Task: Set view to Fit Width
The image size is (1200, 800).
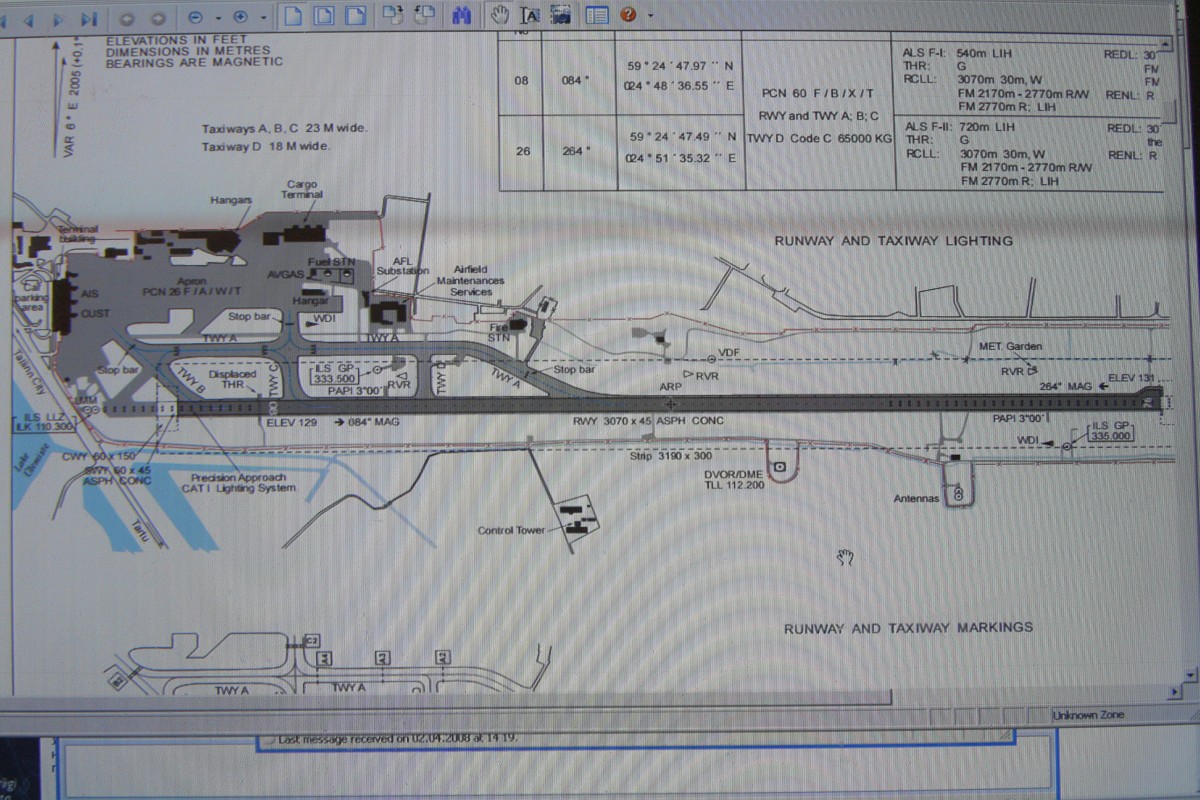Action: coord(355,16)
